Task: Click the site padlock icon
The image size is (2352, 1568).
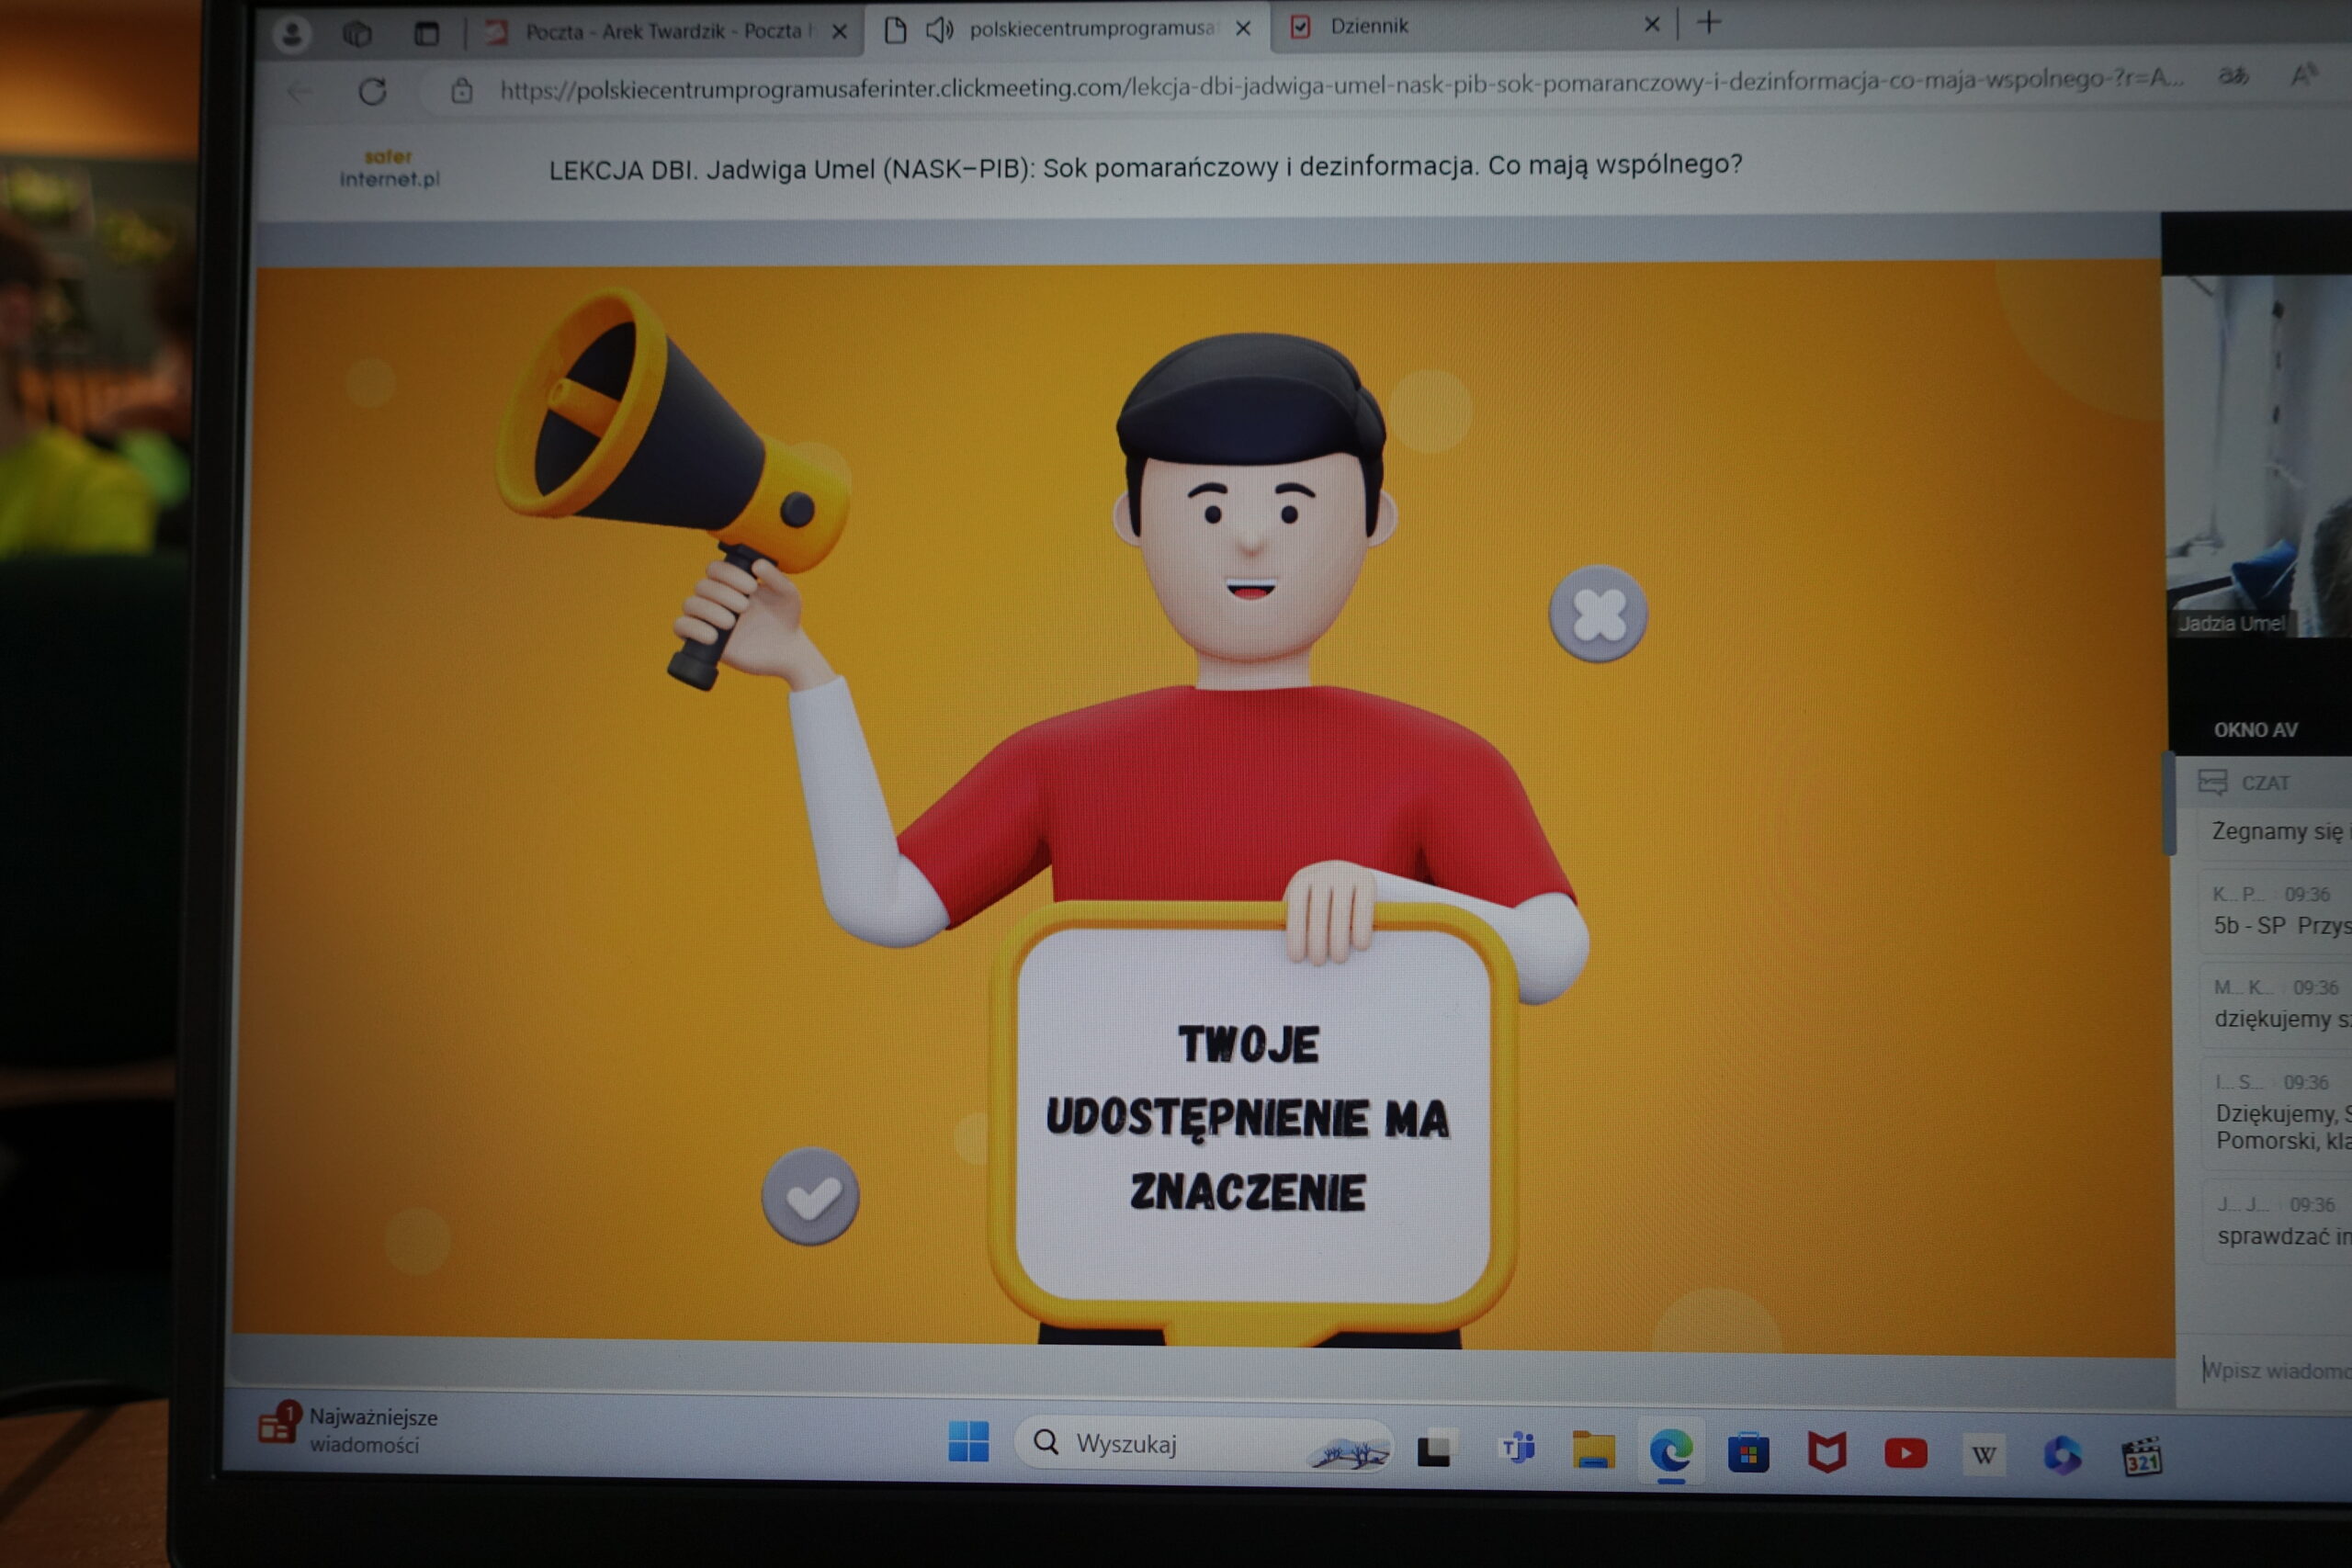Action: tap(461, 91)
